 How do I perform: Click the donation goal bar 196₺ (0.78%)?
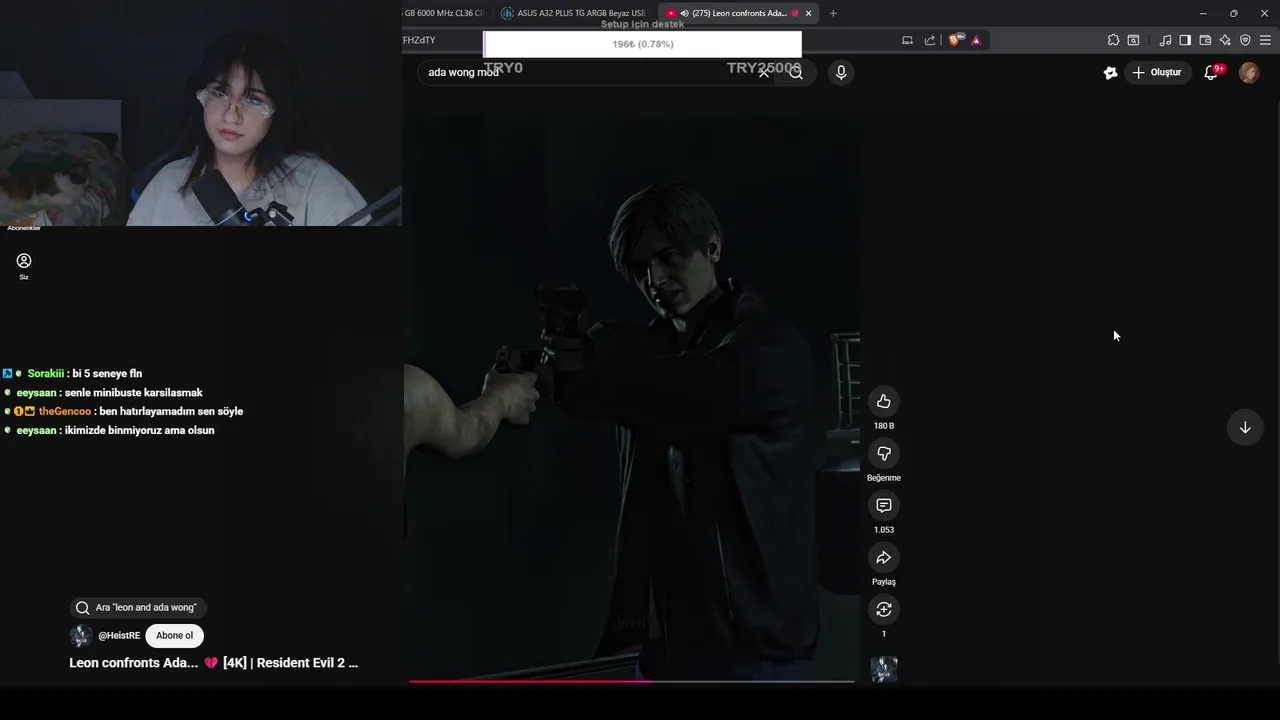642,44
